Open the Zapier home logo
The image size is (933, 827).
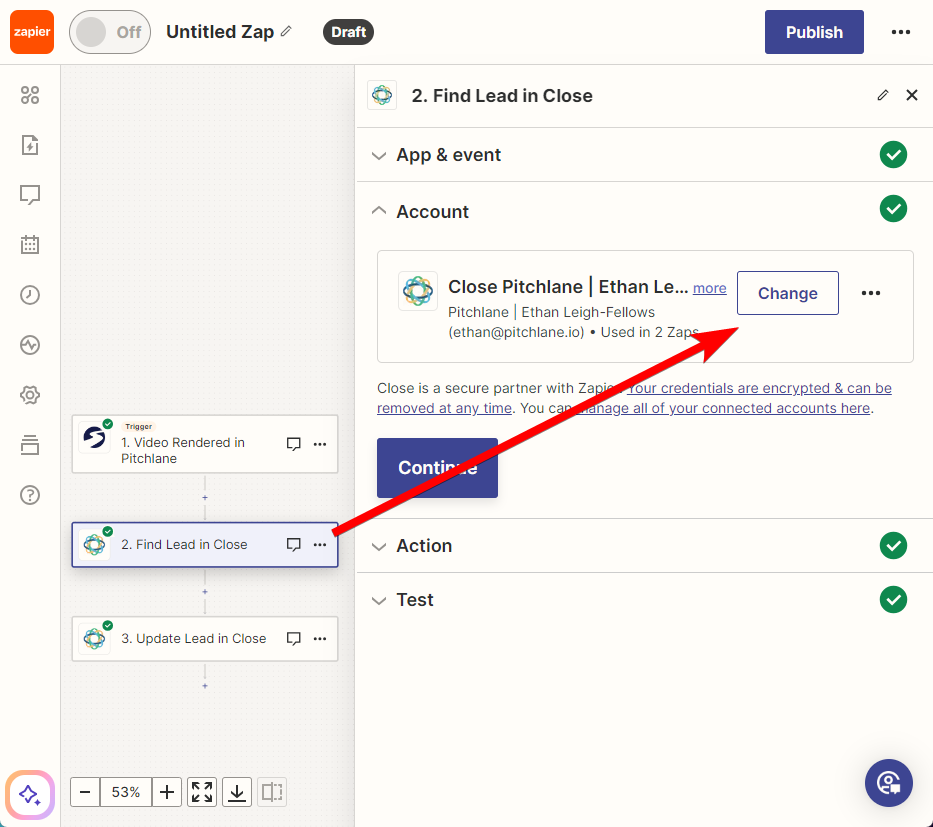32,32
